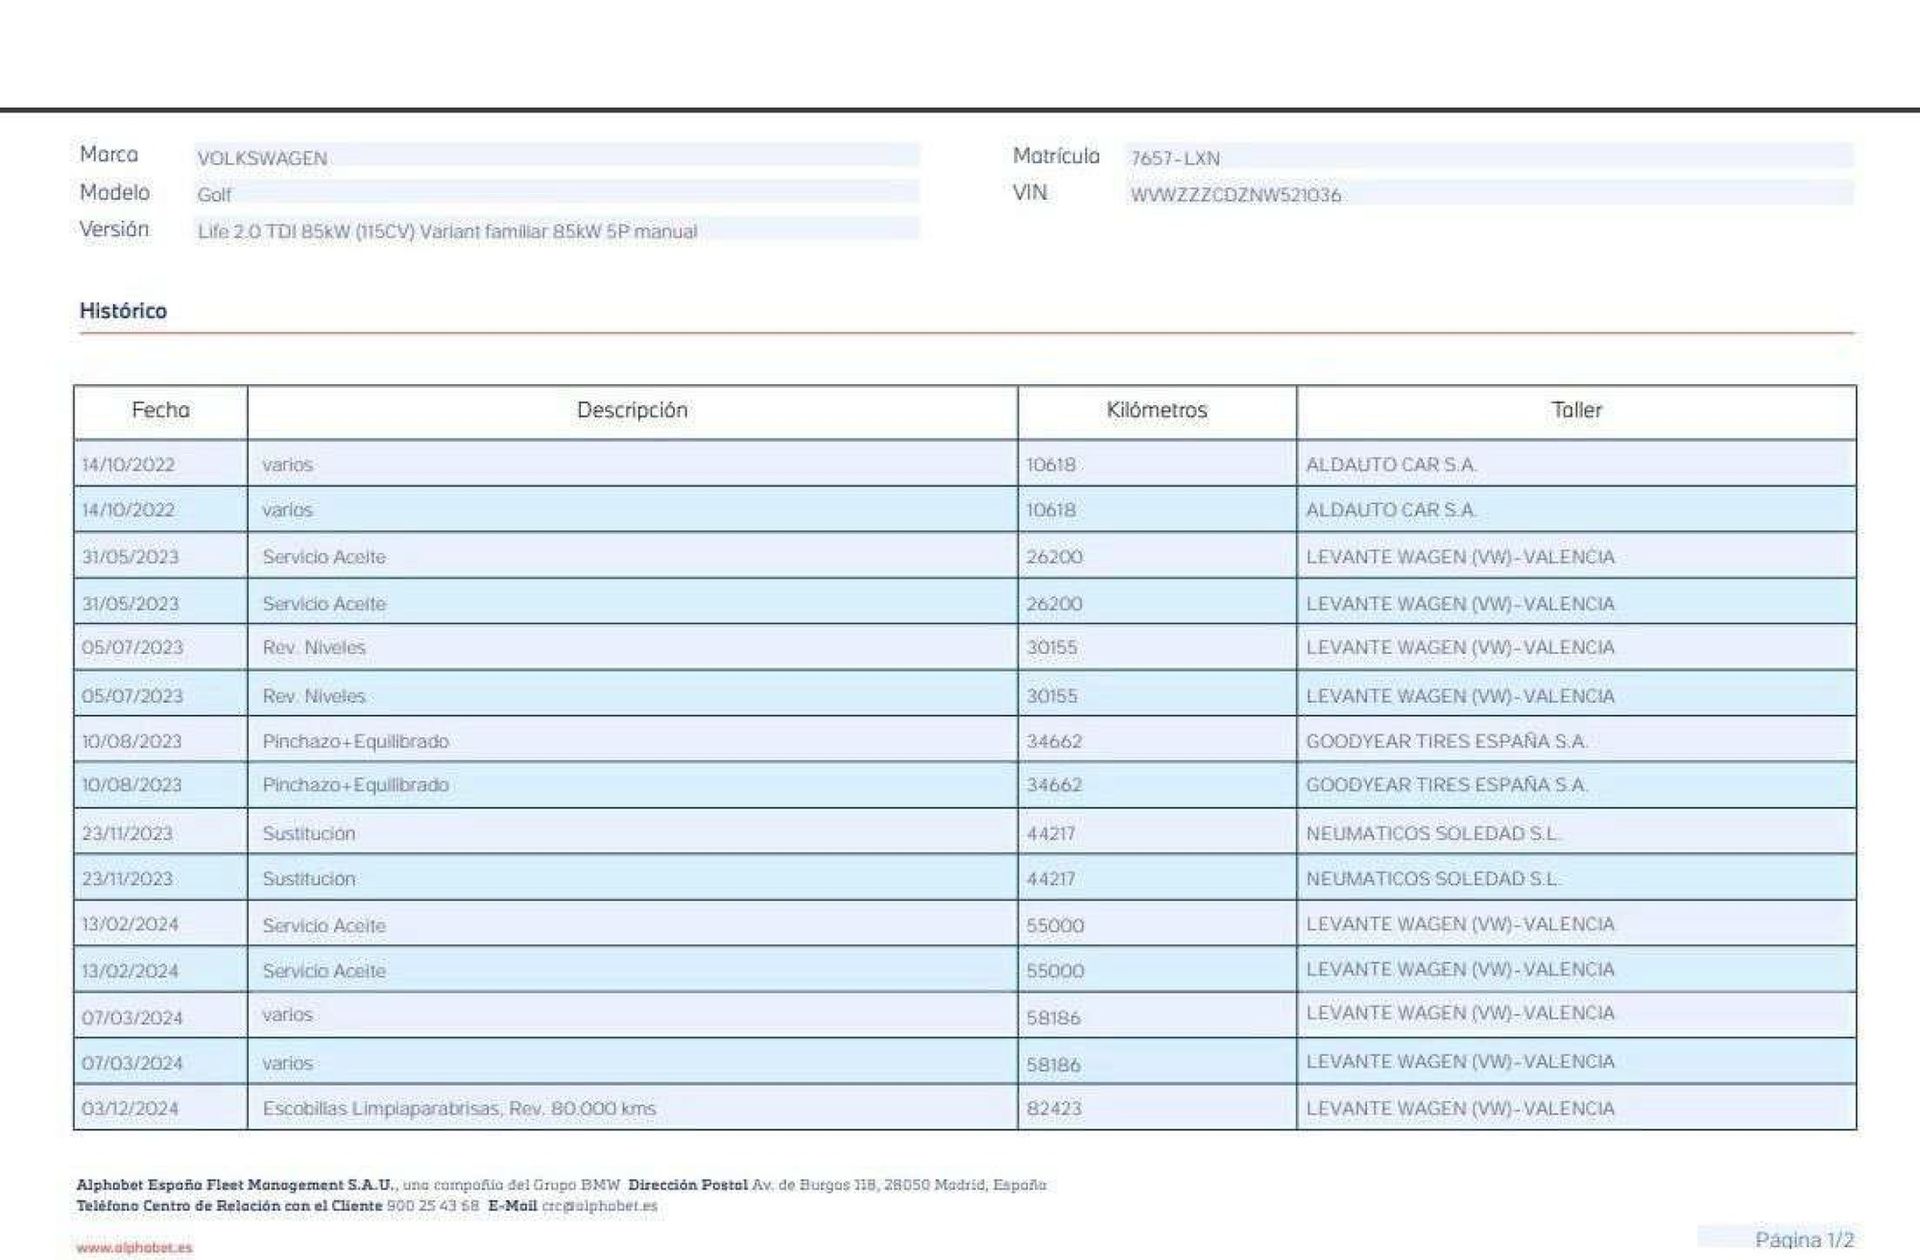
Task: Click the workshop name in the 82423 km row
Action: coord(1460,1108)
